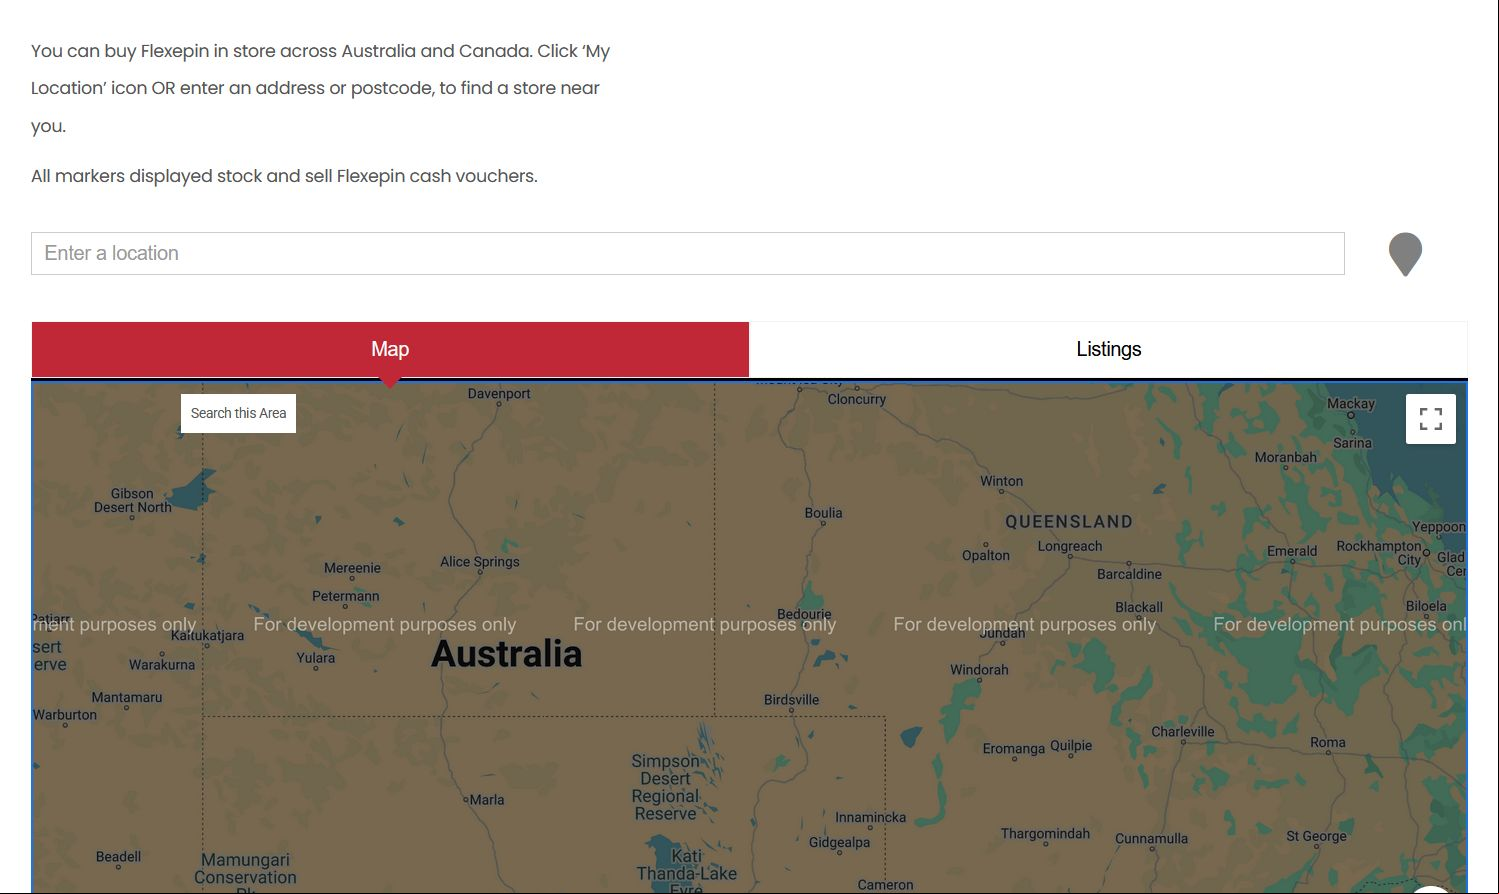Click Warburton on the map
Screen dimensions: 1499x894
65,715
